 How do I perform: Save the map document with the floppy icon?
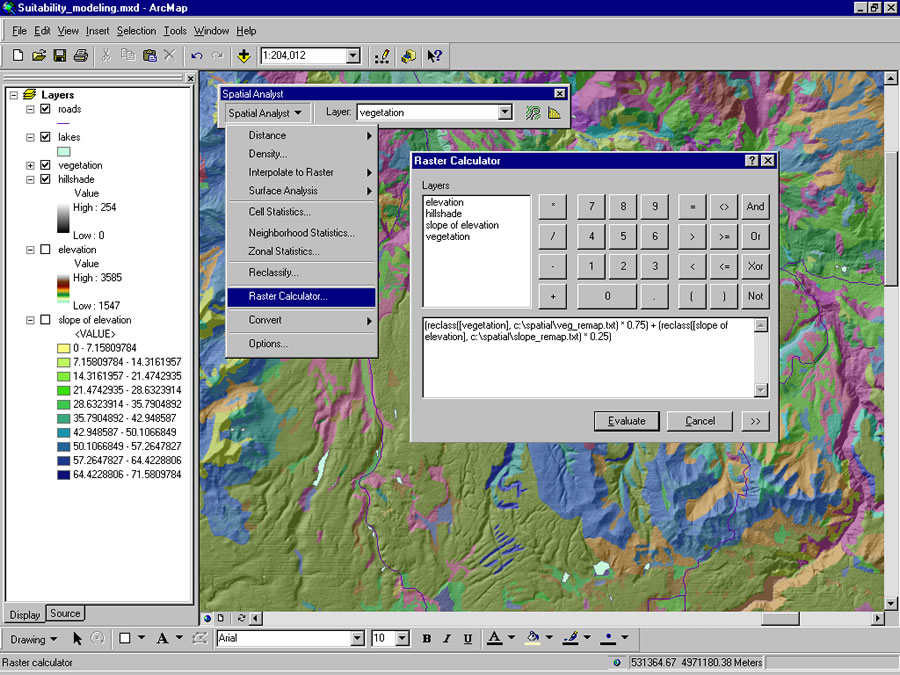point(60,56)
